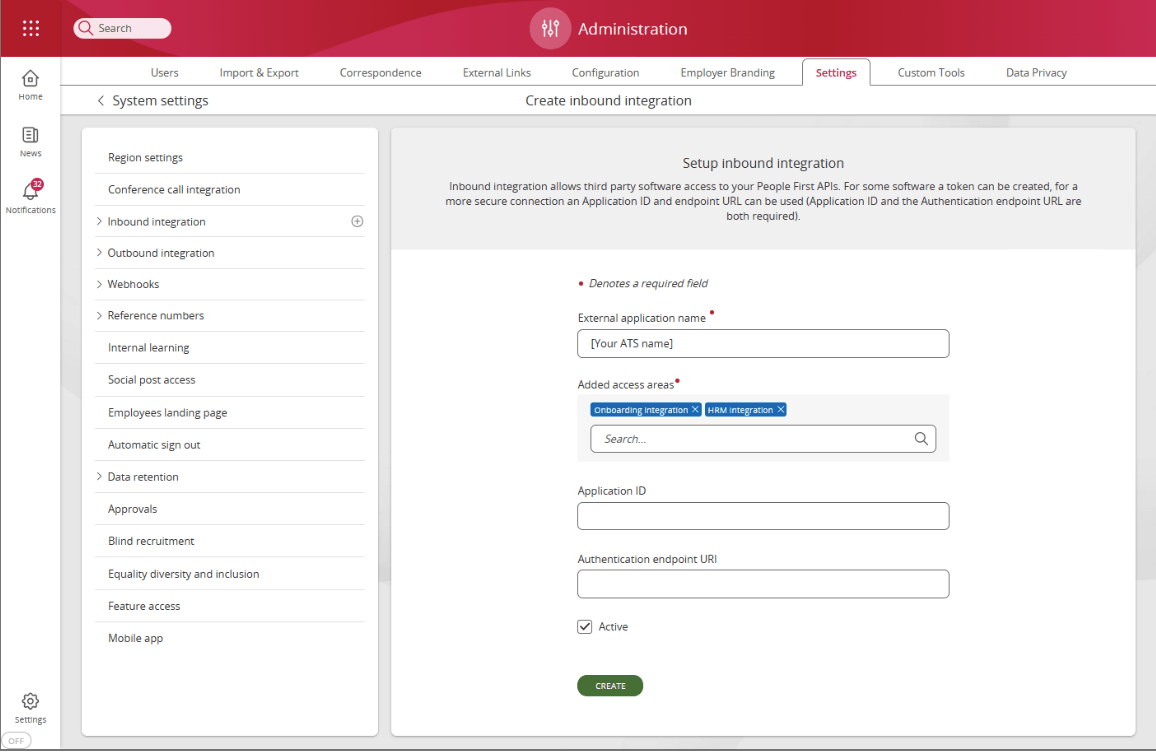The width and height of the screenshot is (1156, 752).
Task: Go to Home in sidebar
Action: point(31,84)
